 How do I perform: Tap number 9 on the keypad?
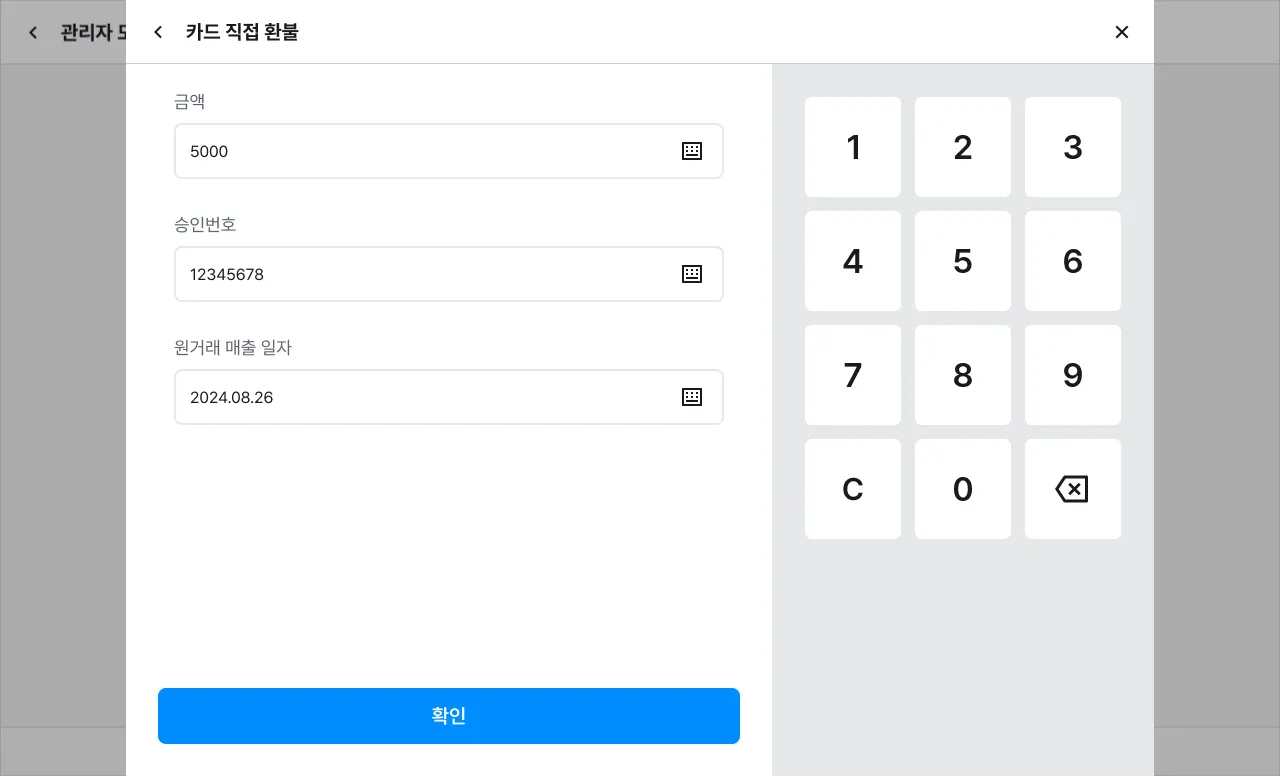(1073, 375)
